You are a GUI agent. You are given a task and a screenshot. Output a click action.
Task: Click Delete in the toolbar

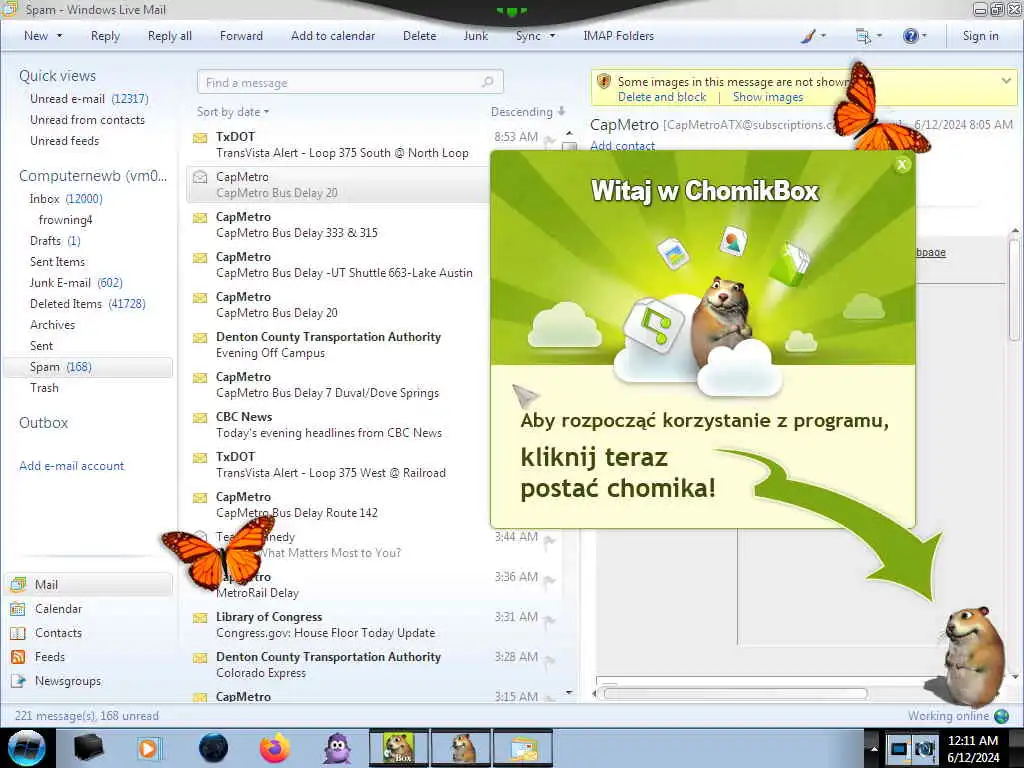coord(419,36)
